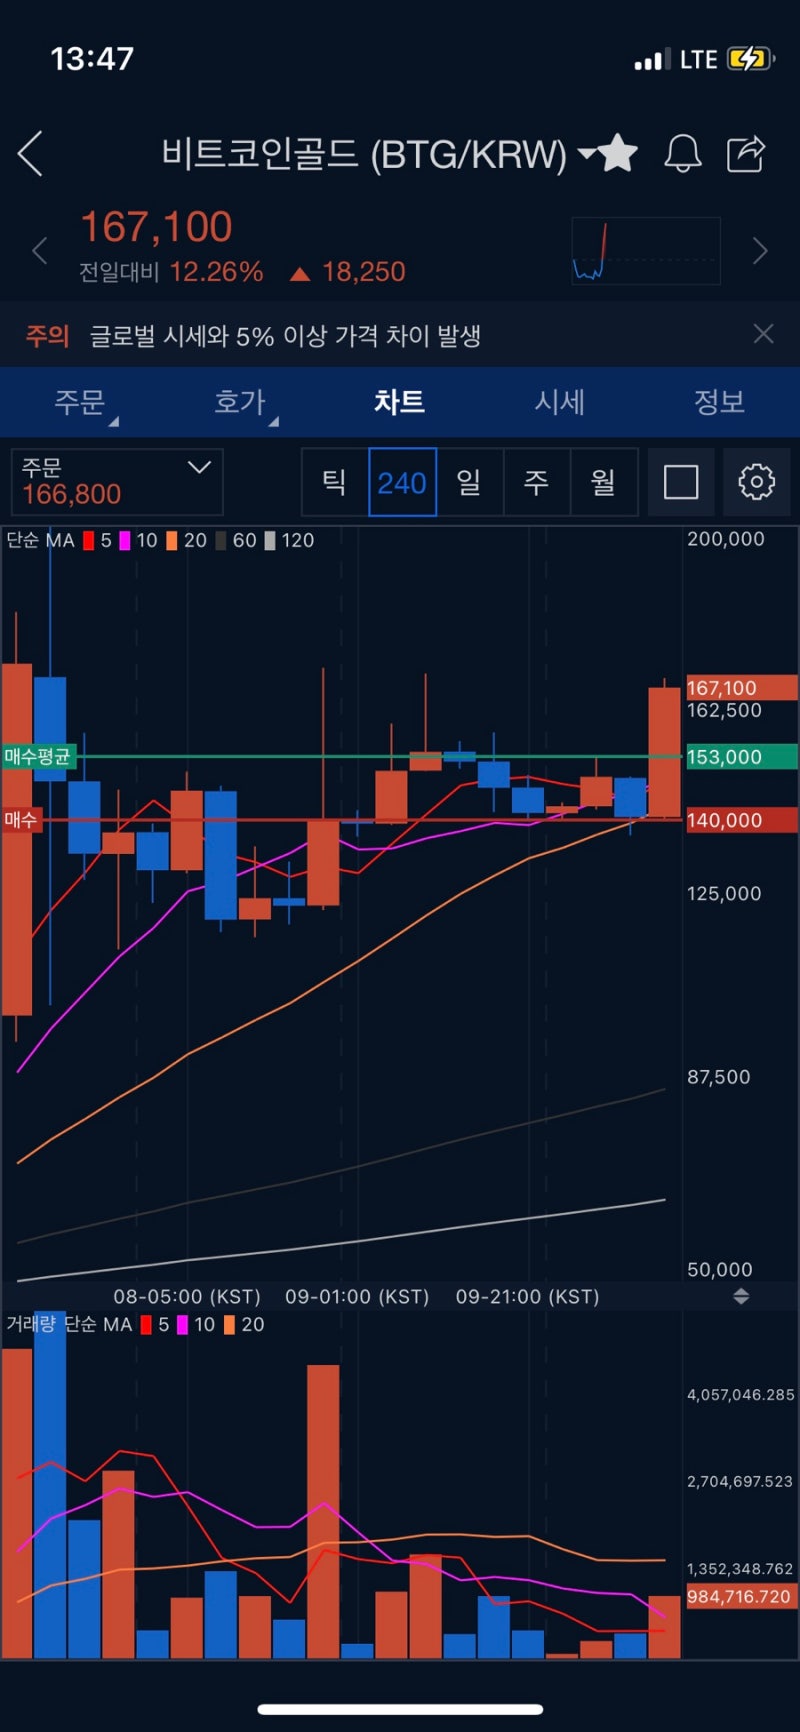
Task: Tap the 140,000 red price tag
Action: [741, 820]
